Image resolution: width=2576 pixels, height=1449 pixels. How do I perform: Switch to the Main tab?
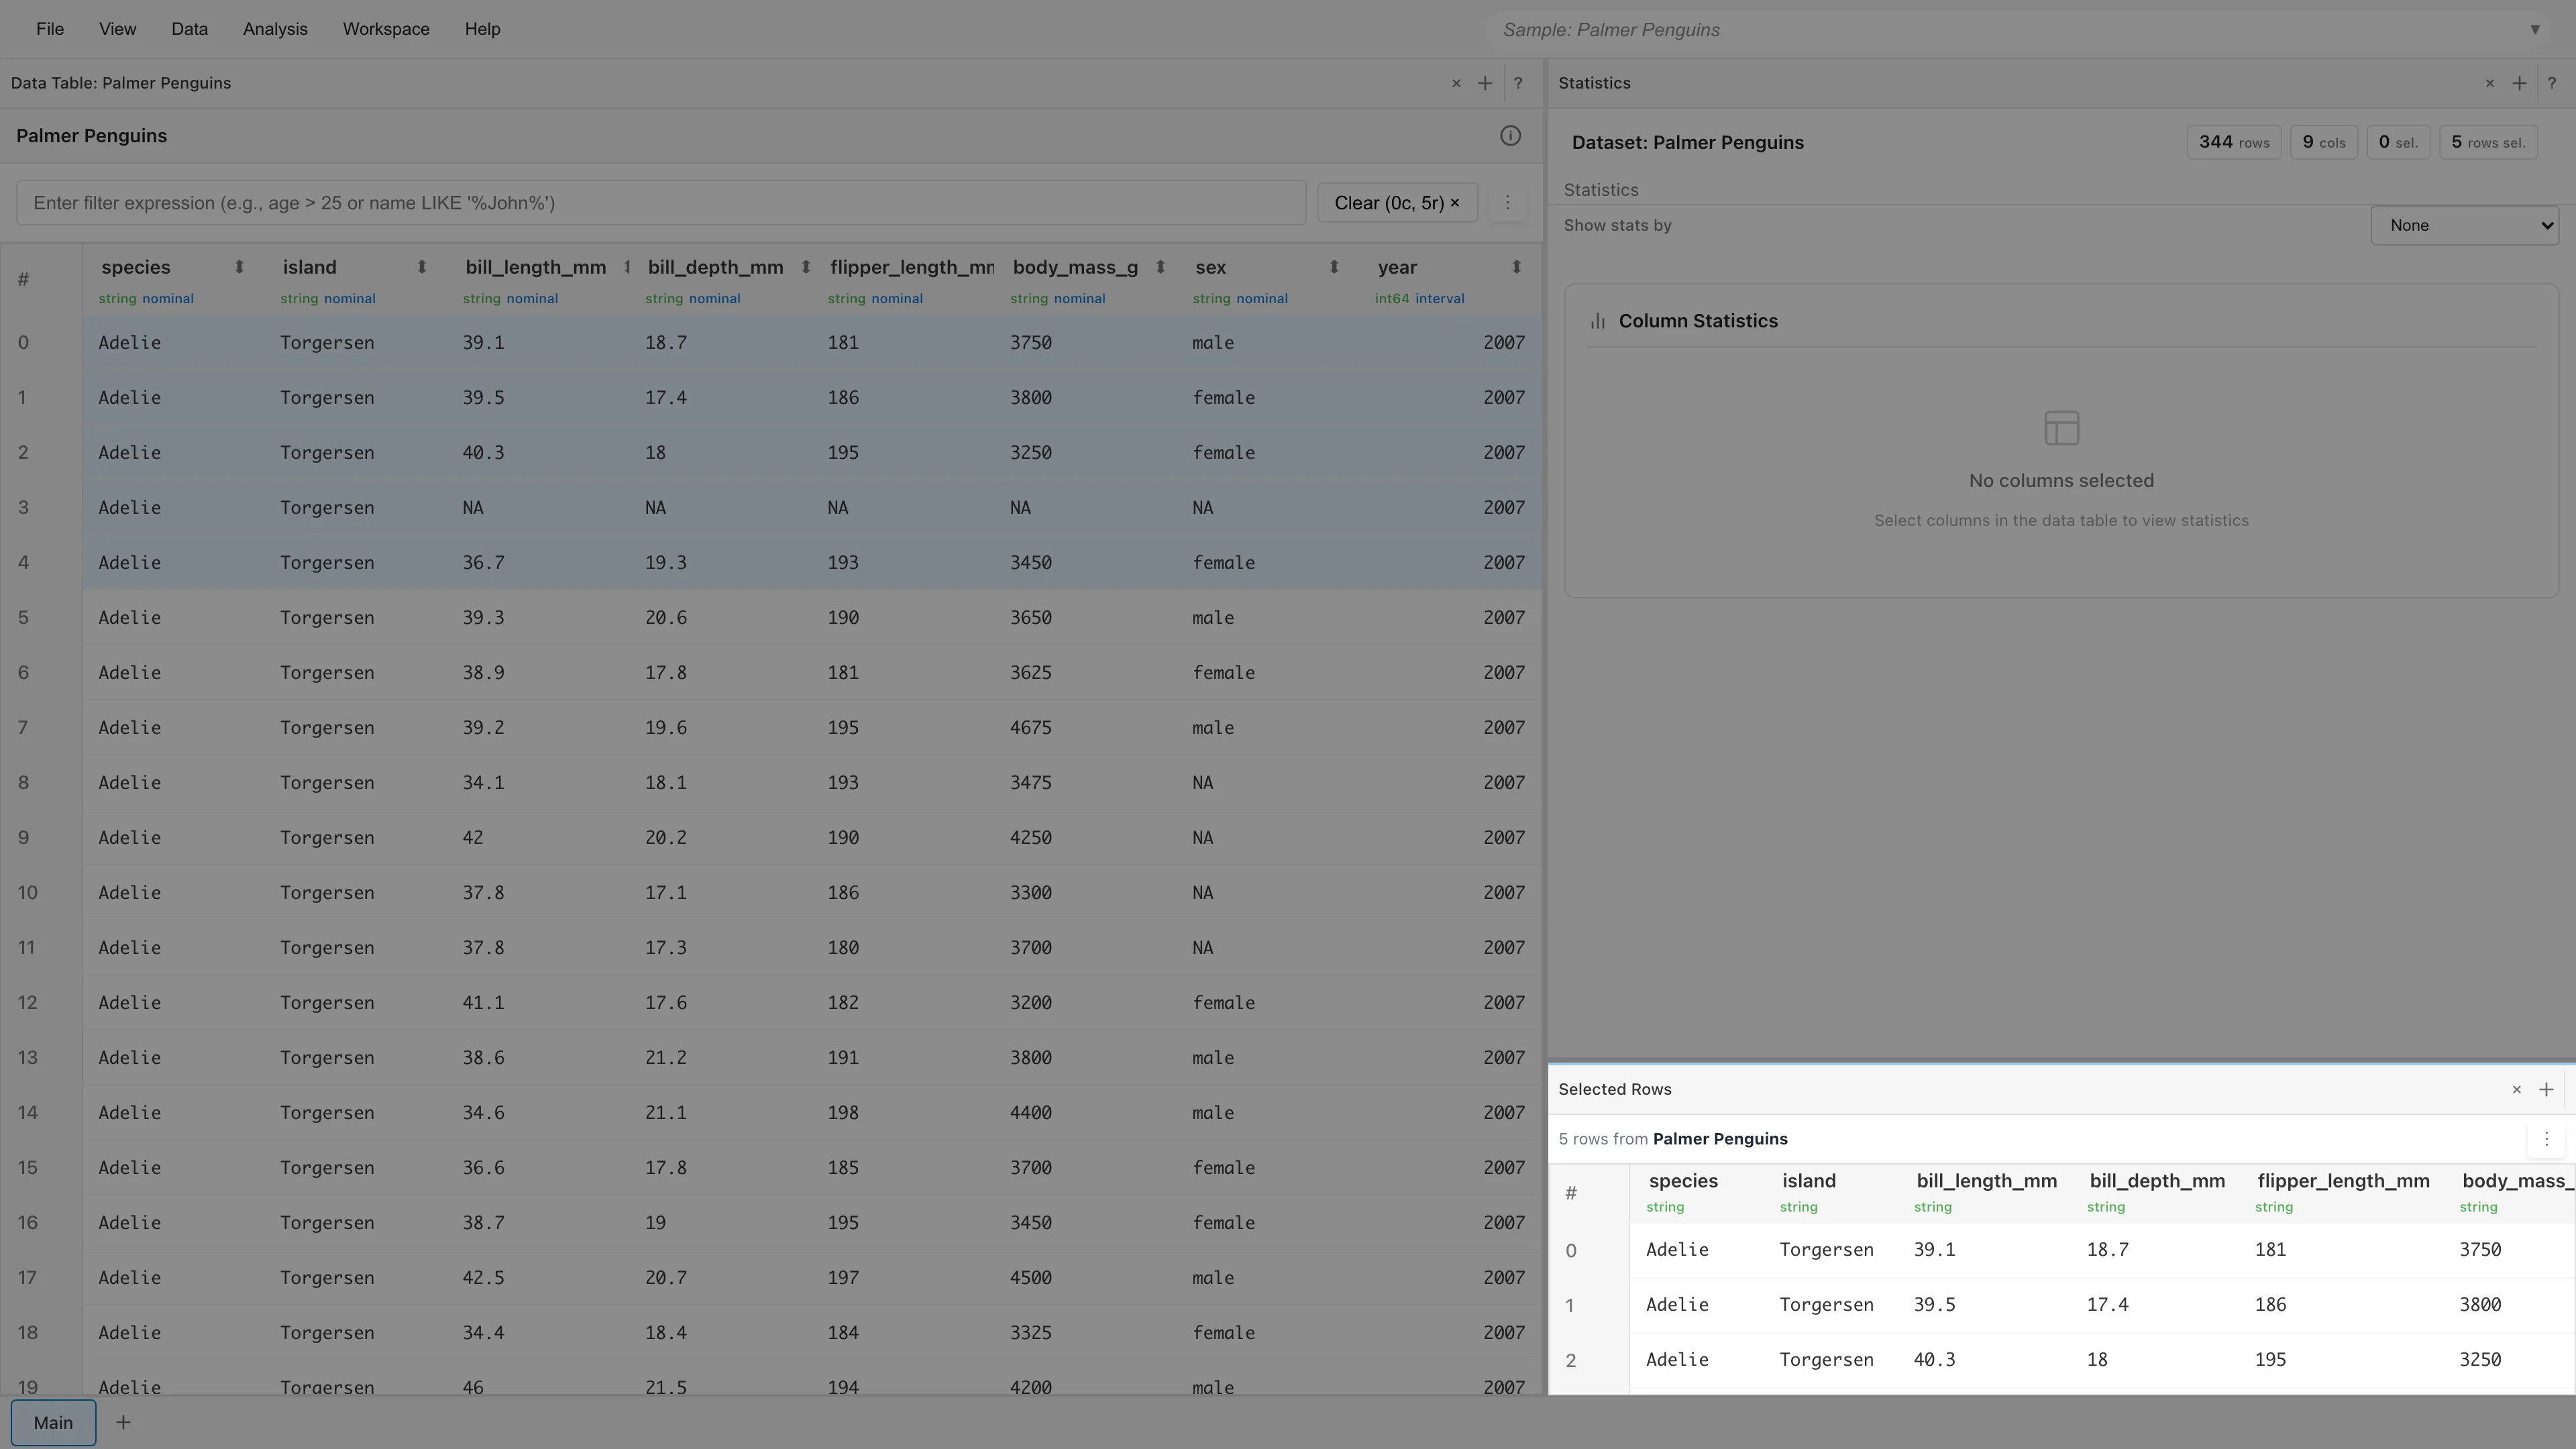click(x=54, y=1422)
